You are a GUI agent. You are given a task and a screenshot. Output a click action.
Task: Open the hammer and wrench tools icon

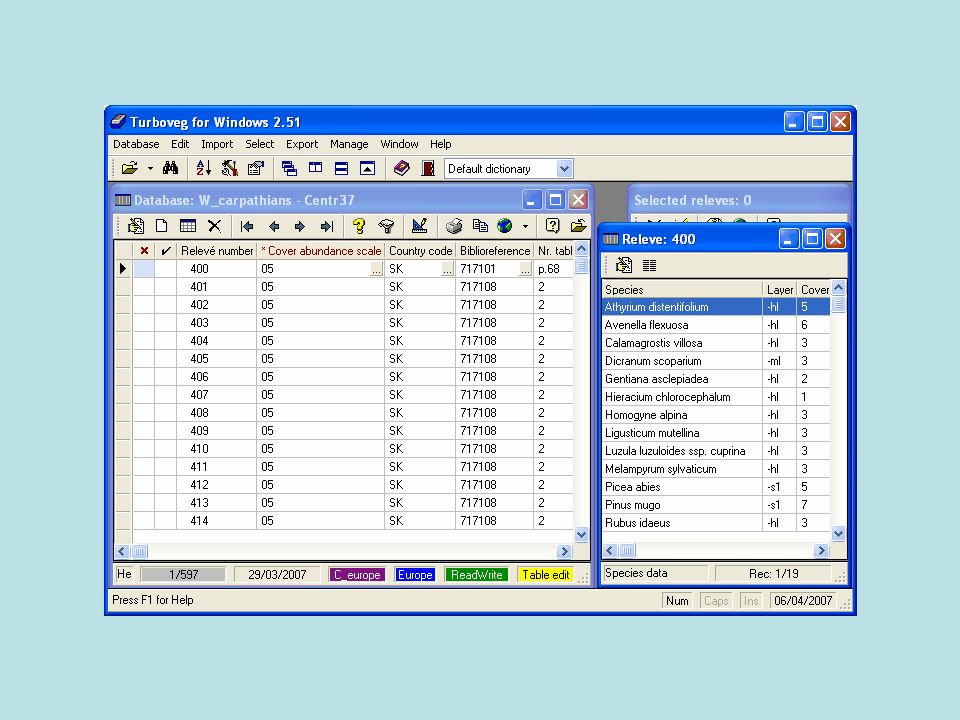(230, 168)
